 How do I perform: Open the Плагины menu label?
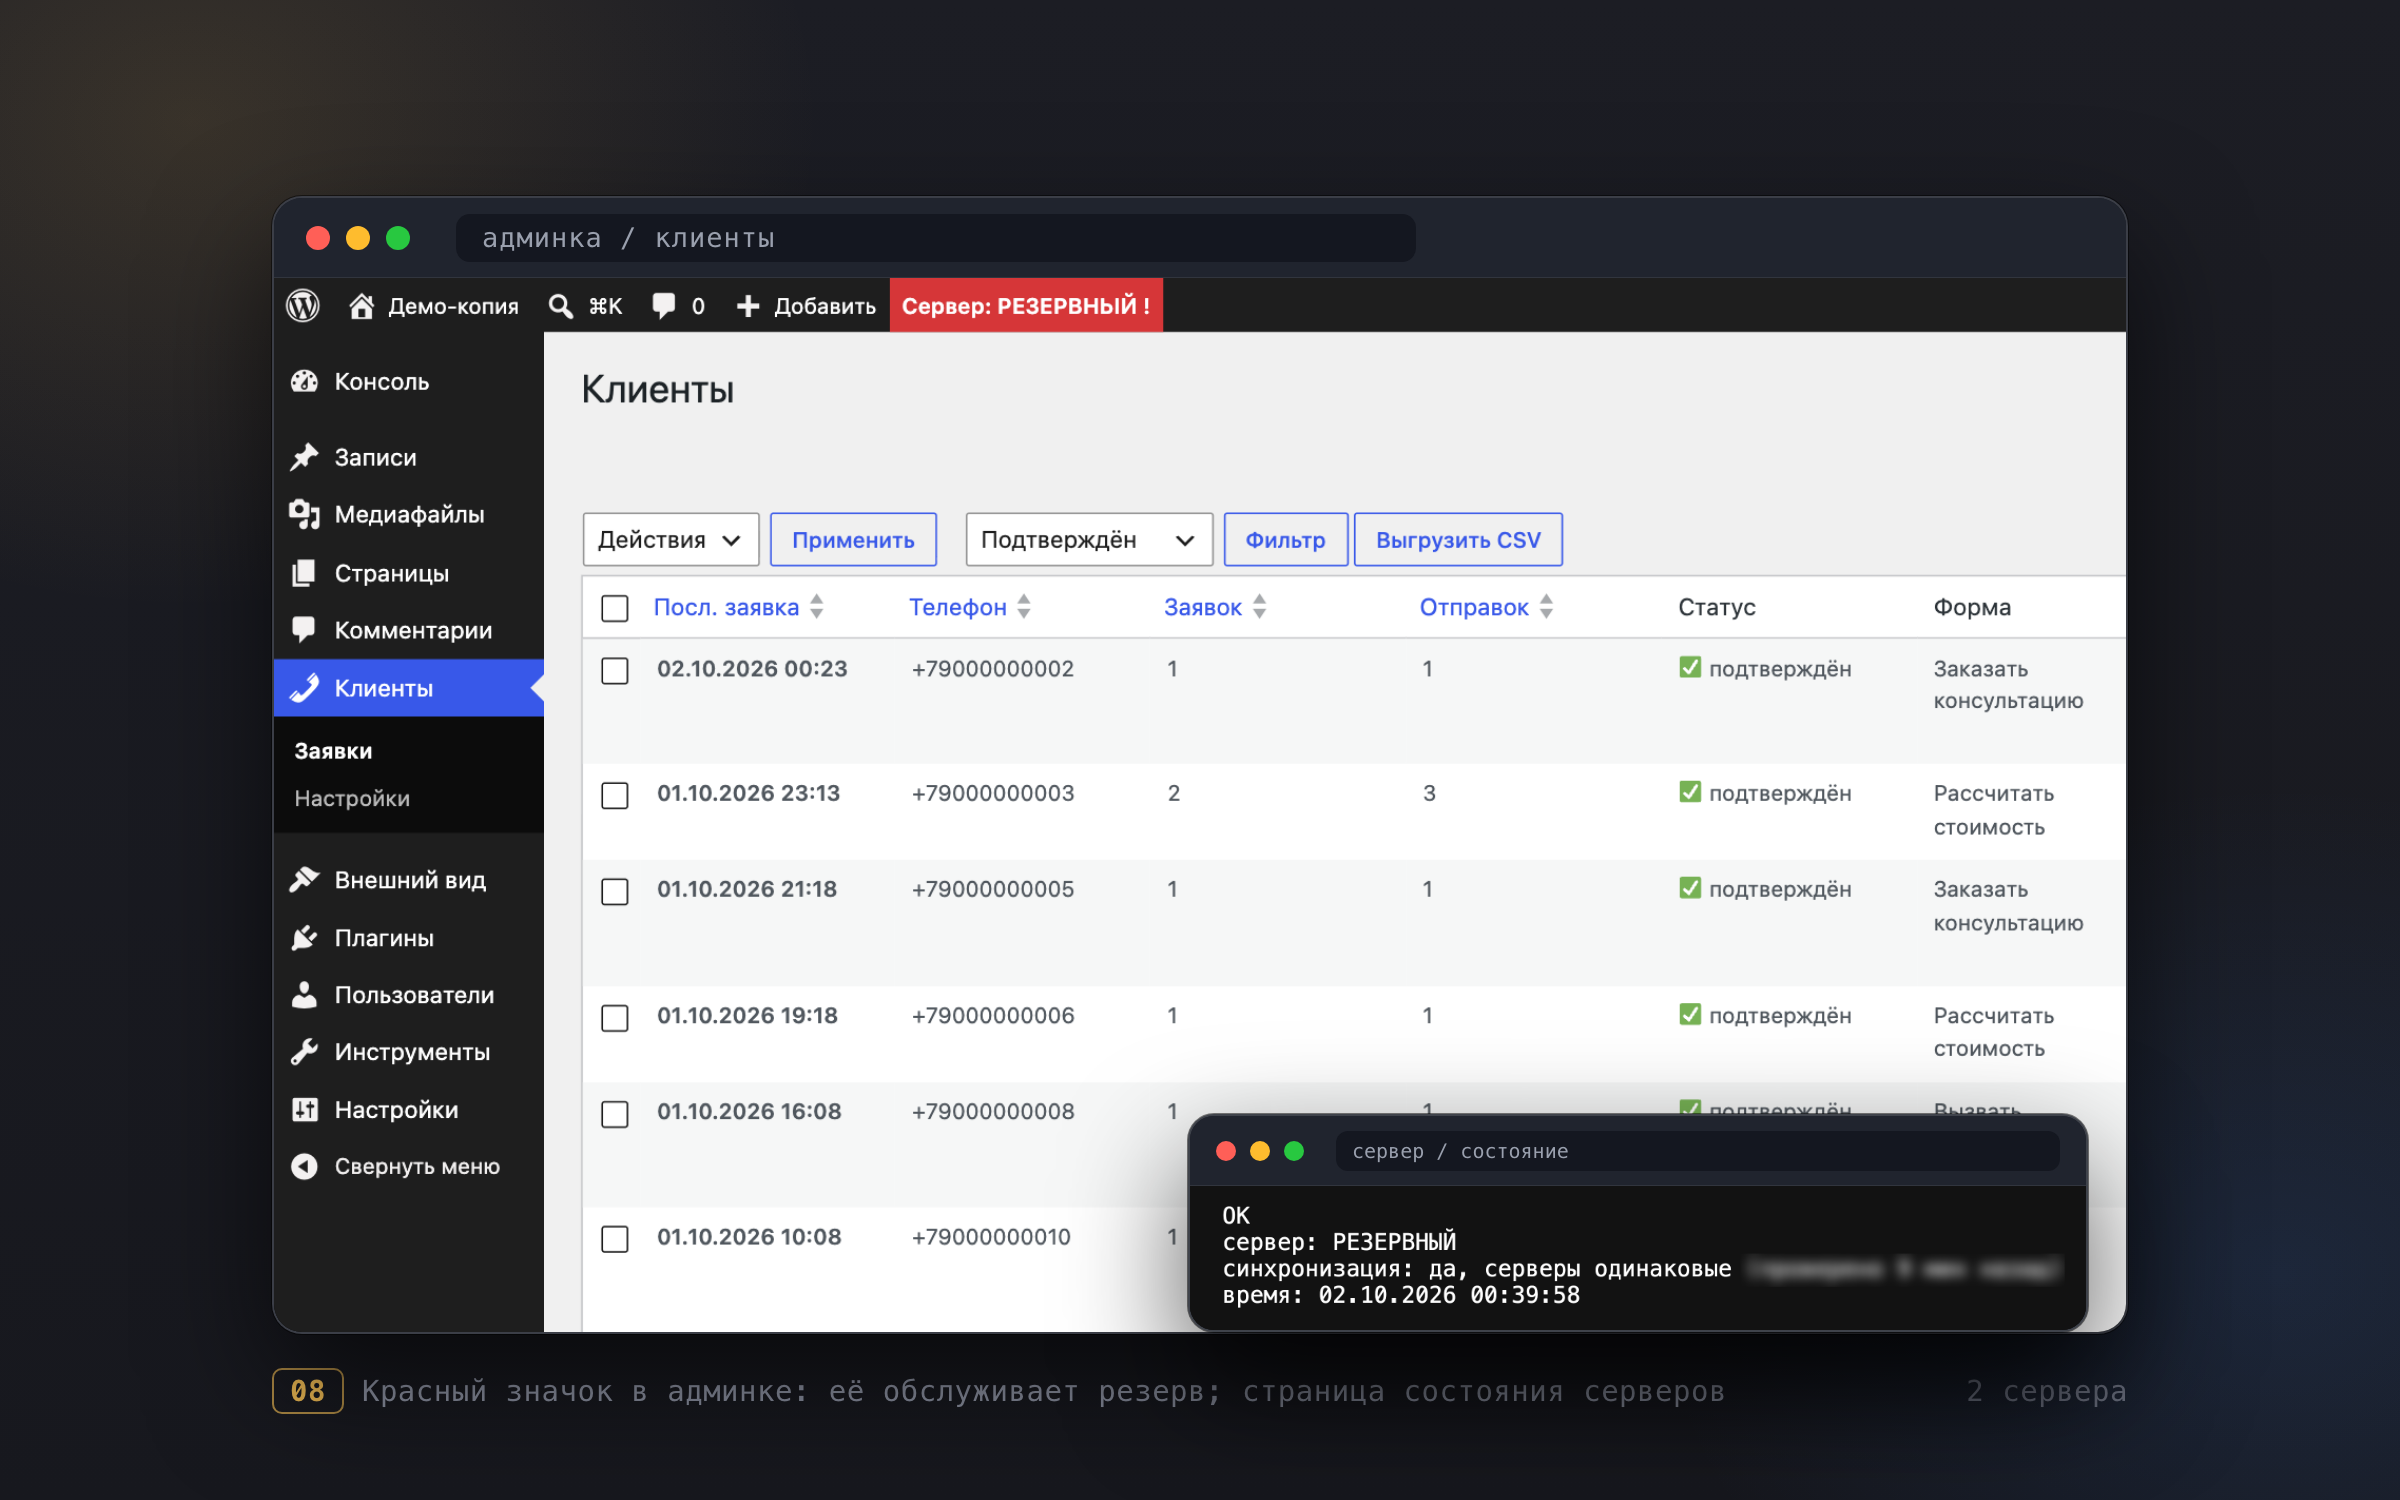click(384, 938)
